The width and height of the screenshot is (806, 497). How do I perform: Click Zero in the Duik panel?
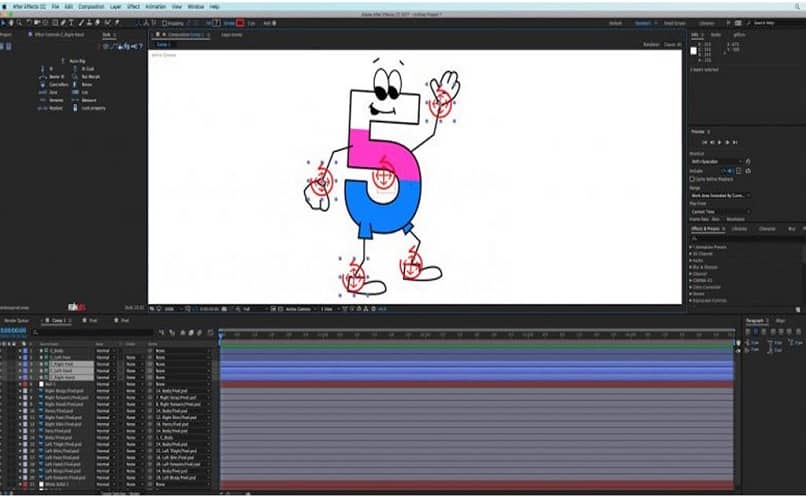click(48, 93)
